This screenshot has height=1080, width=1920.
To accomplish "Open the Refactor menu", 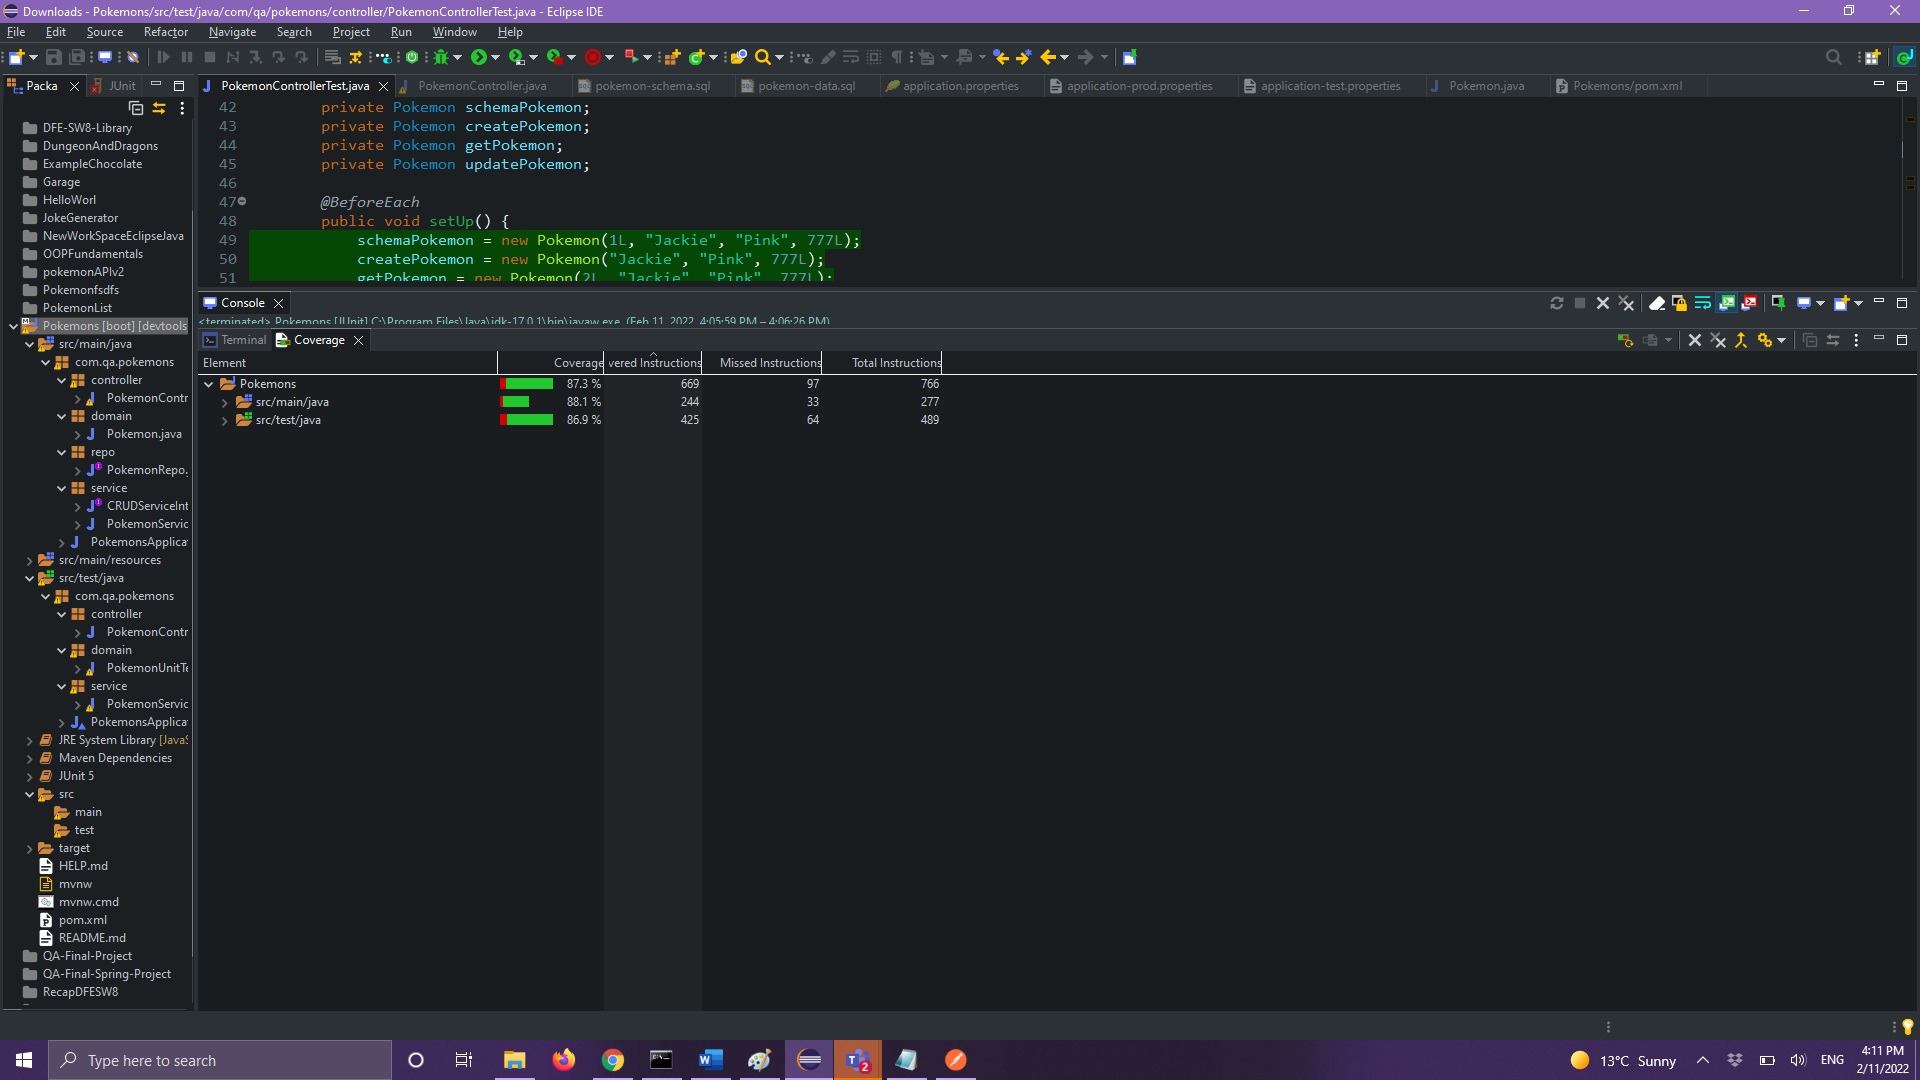I will tap(165, 31).
